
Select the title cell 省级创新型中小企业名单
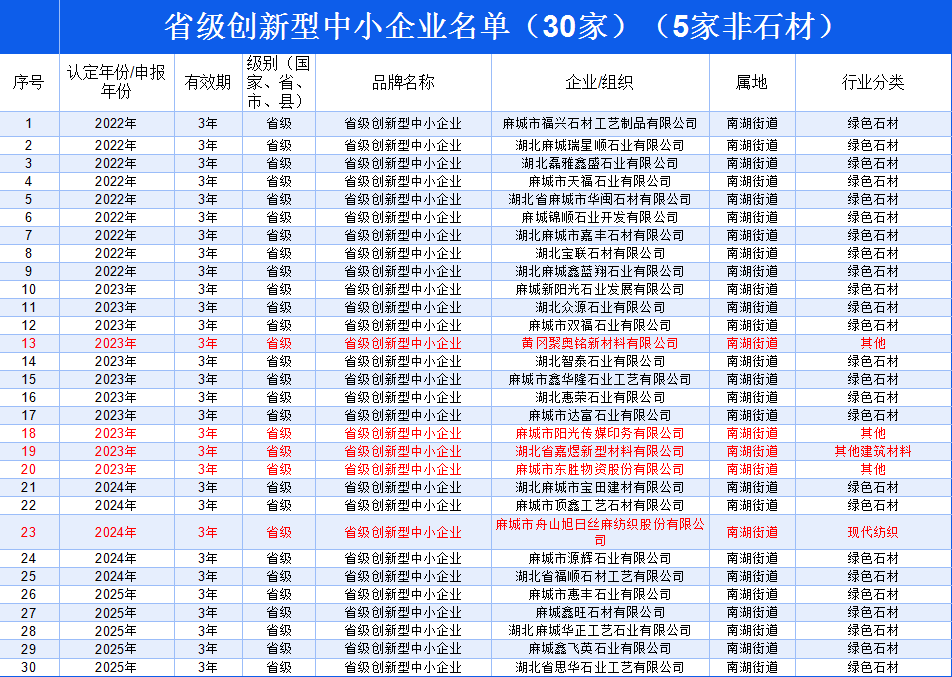(506, 27)
